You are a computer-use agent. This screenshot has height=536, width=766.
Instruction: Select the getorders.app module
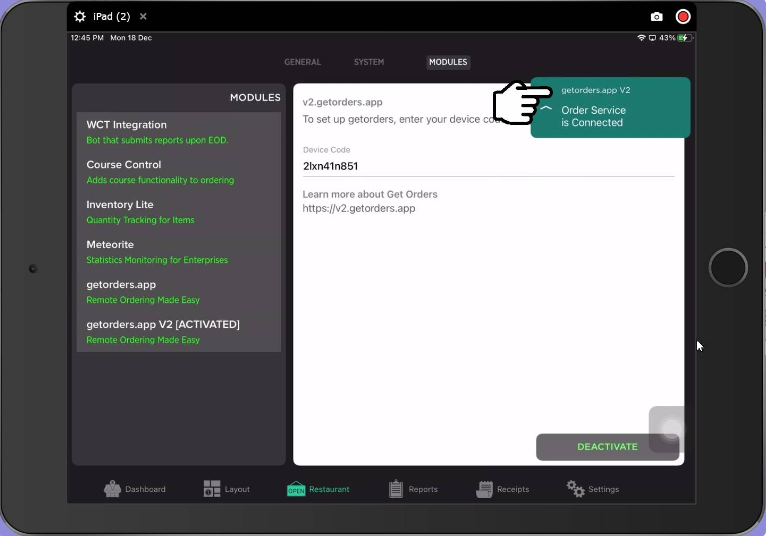click(179, 292)
